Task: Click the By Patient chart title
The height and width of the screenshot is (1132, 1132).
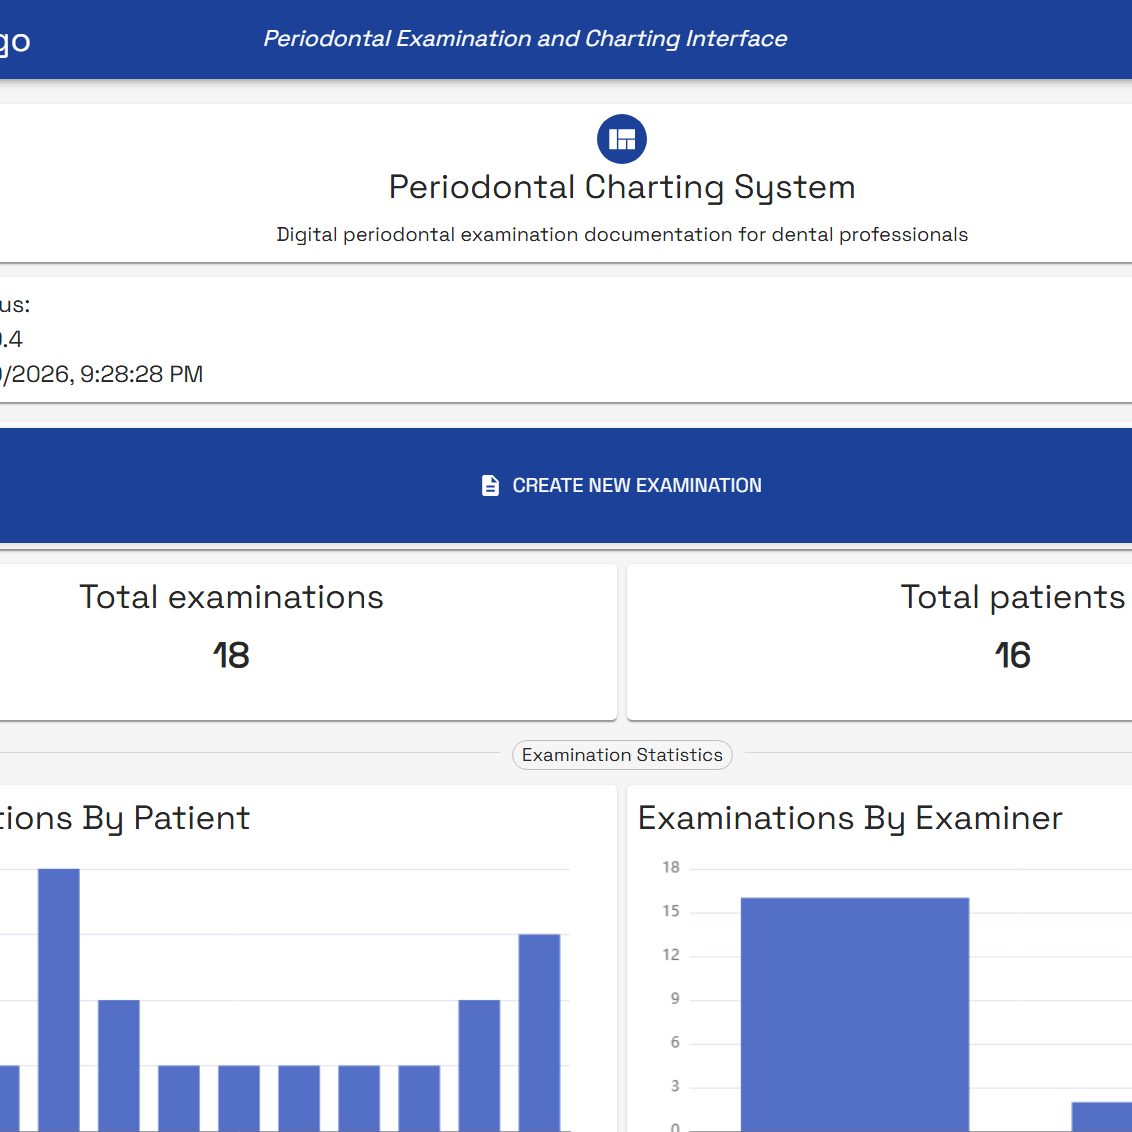Action: point(124,818)
